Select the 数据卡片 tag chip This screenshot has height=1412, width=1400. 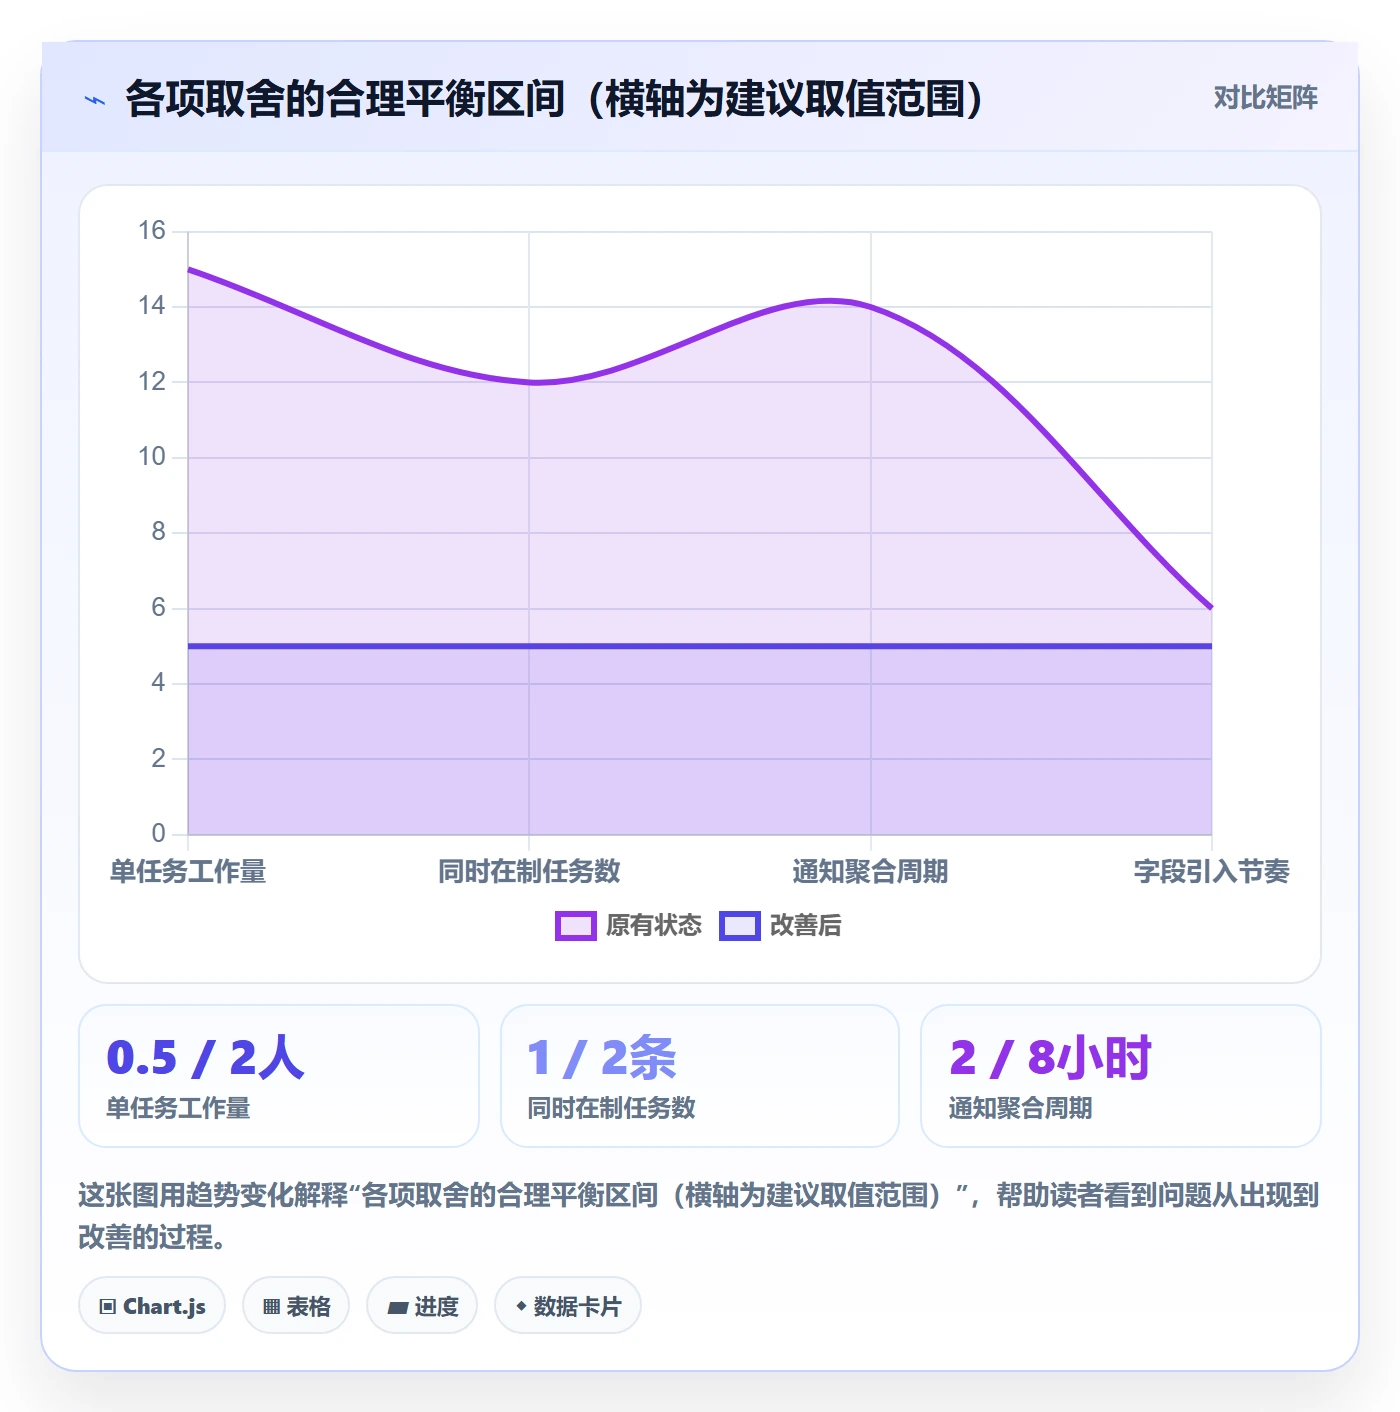pos(568,1306)
